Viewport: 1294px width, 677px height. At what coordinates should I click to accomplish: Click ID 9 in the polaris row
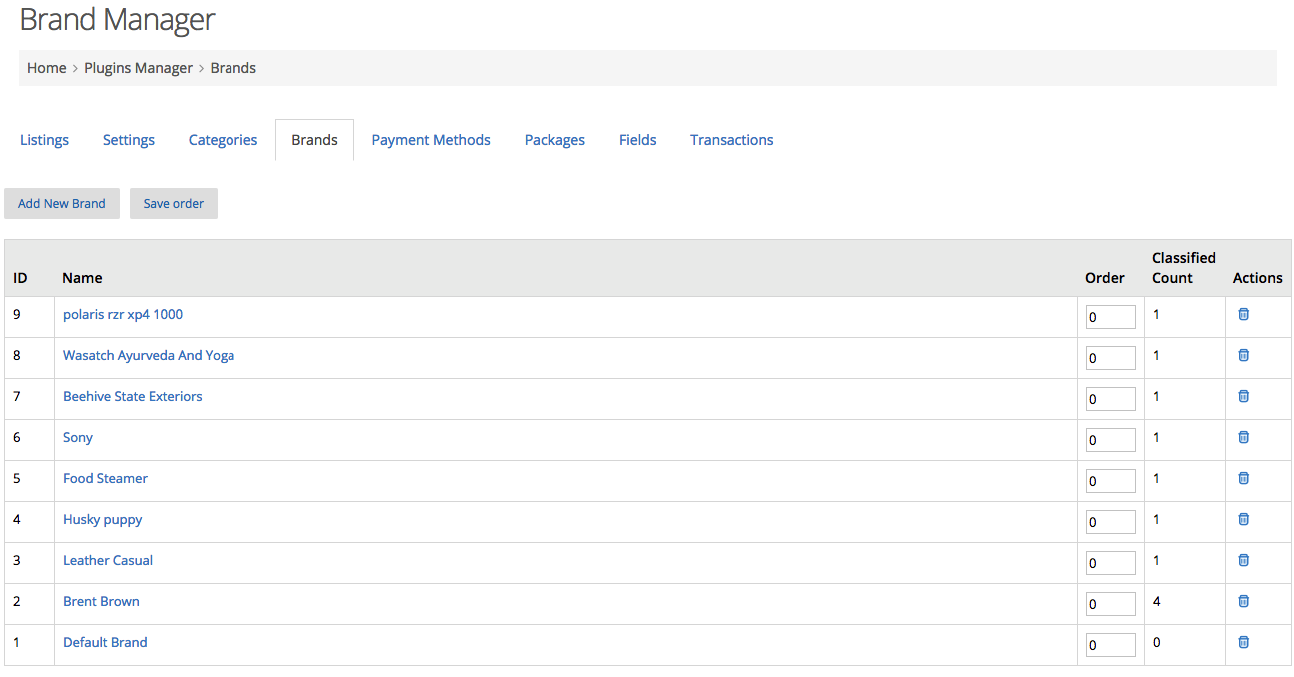[x=17, y=314]
